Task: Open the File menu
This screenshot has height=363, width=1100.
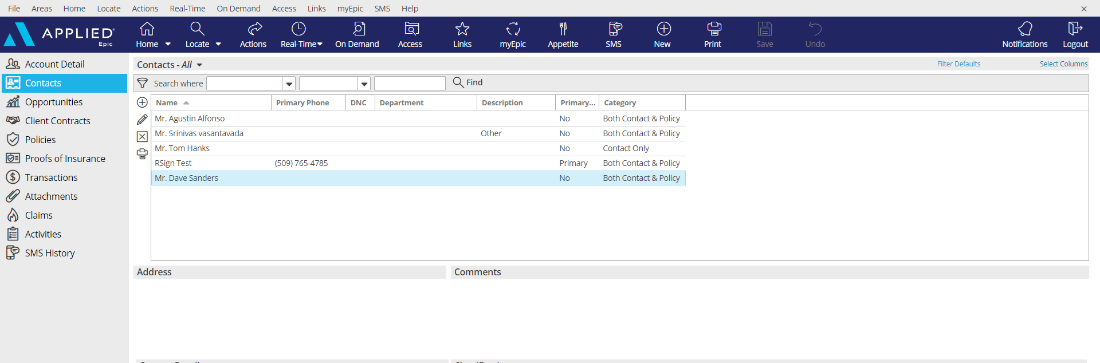Action: (14, 8)
